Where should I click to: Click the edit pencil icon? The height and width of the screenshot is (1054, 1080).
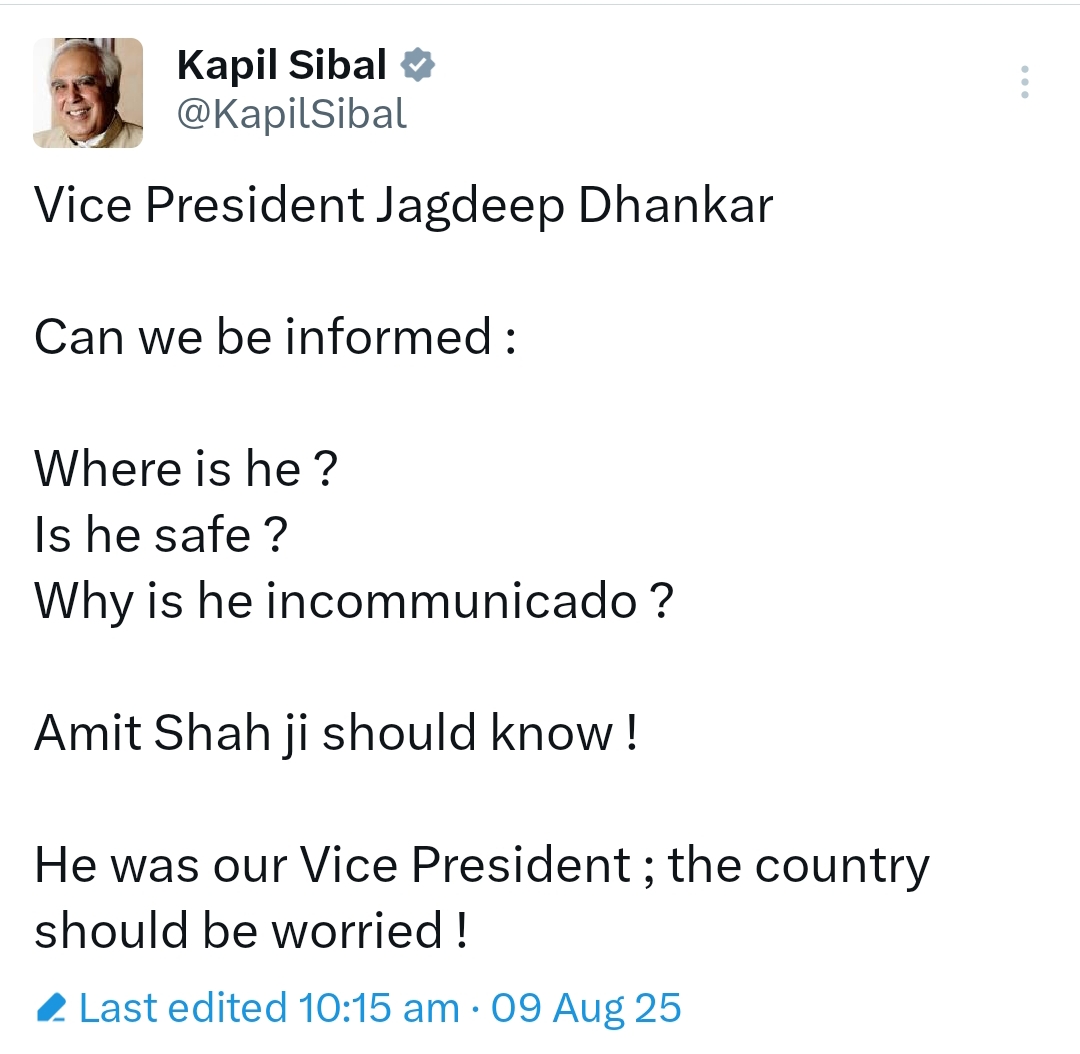click(50, 1007)
